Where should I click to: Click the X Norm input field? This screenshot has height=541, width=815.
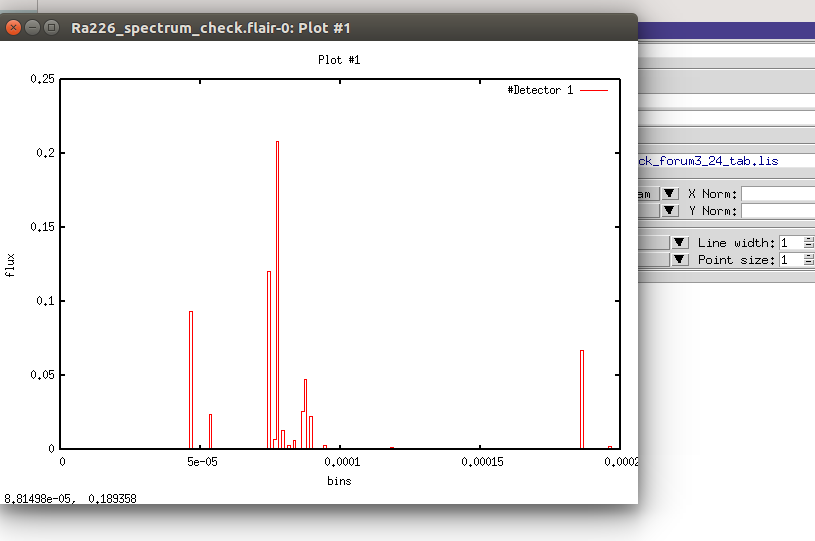778,194
